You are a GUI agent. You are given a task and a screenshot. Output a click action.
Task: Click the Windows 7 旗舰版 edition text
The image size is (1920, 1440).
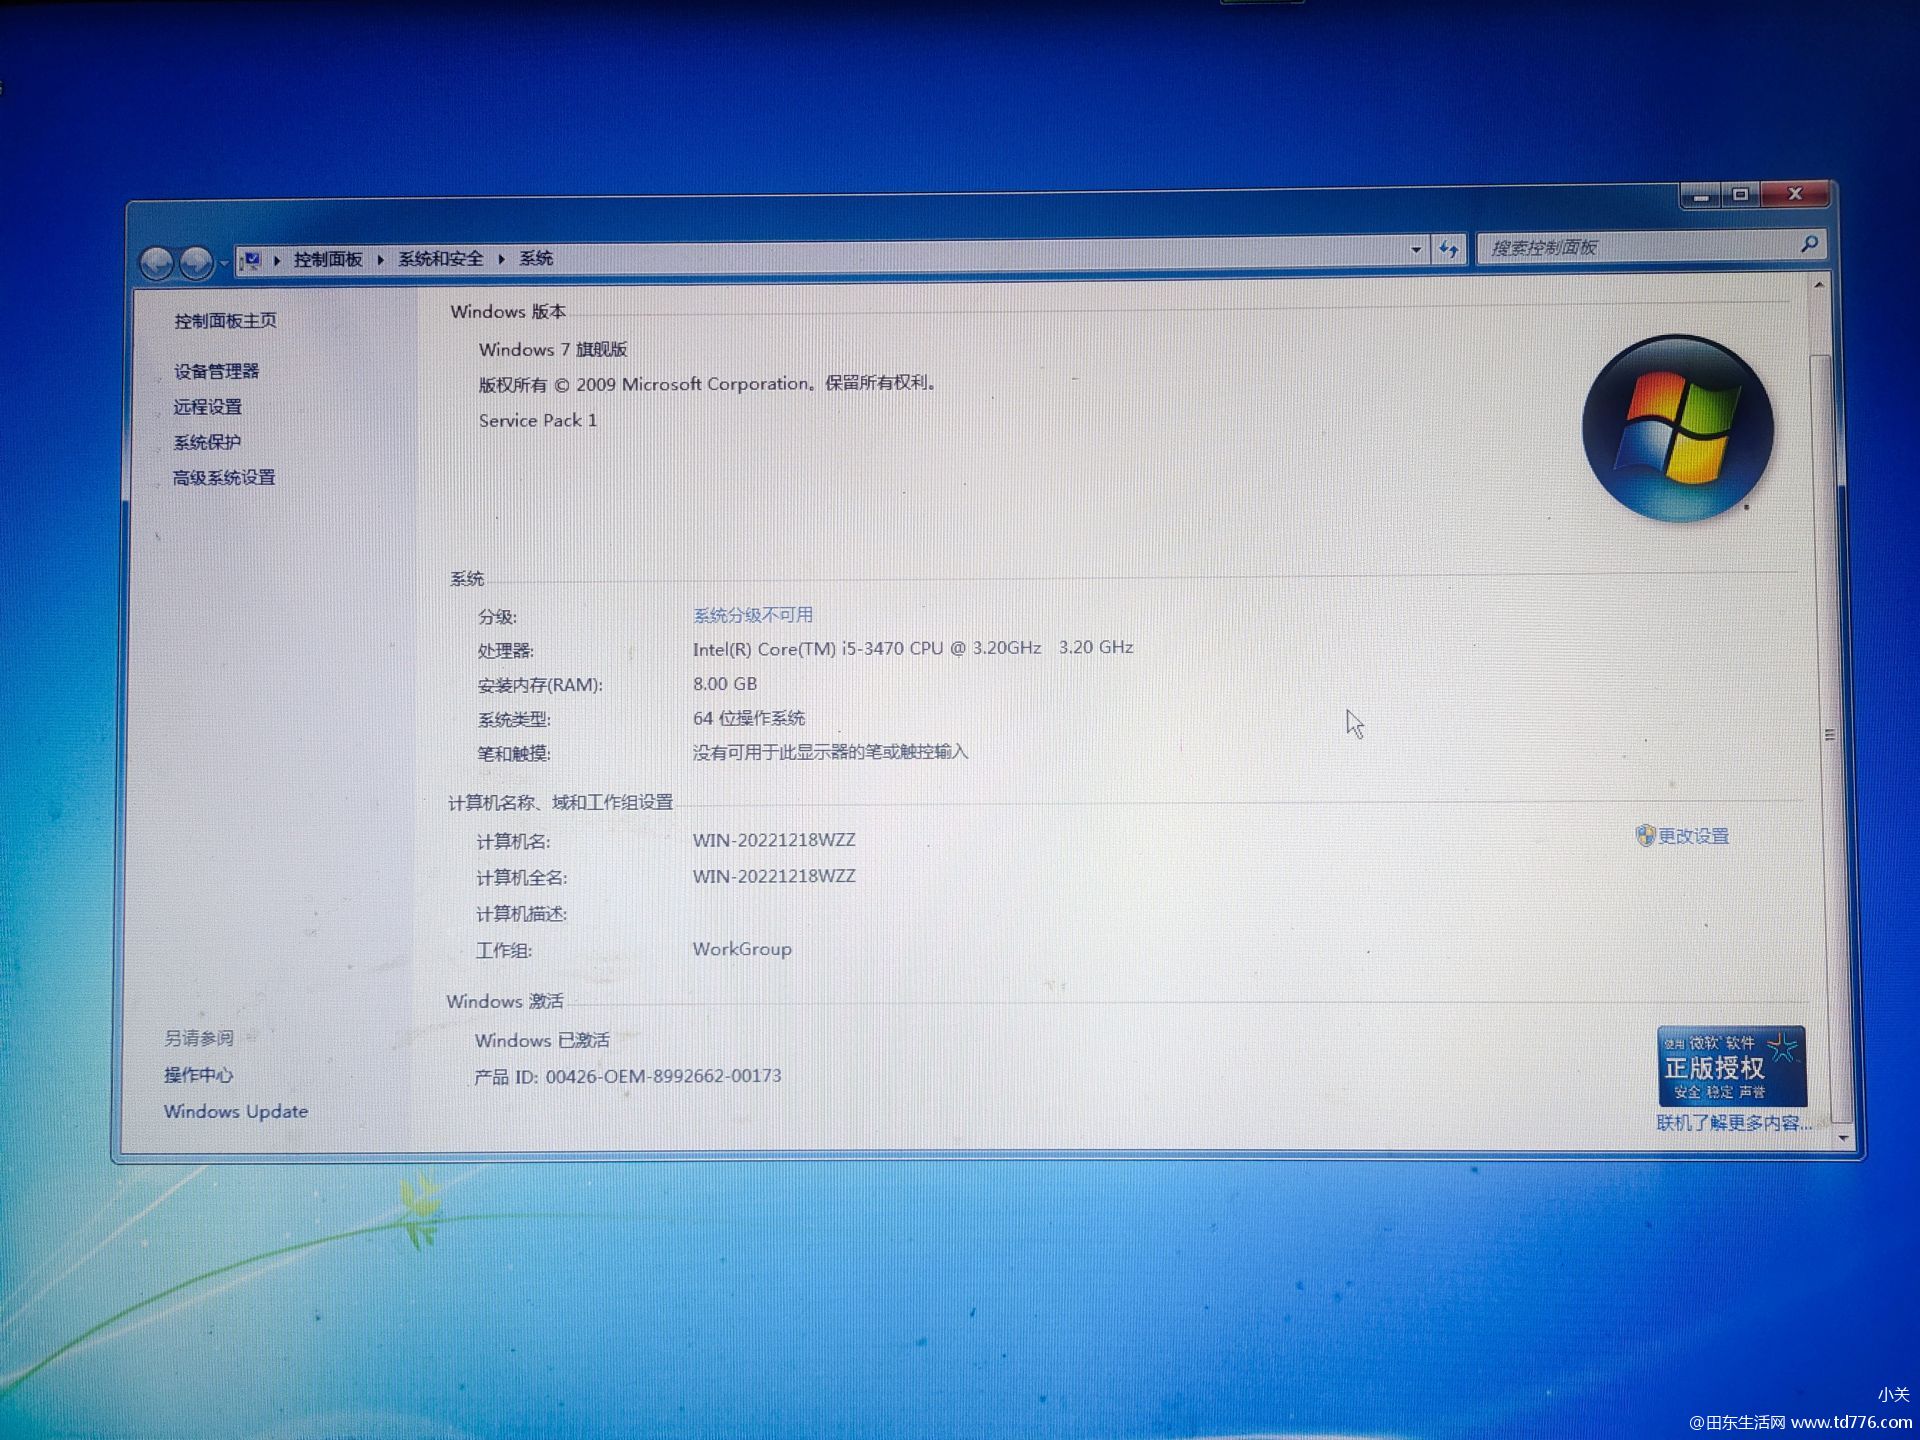click(553, 349)
